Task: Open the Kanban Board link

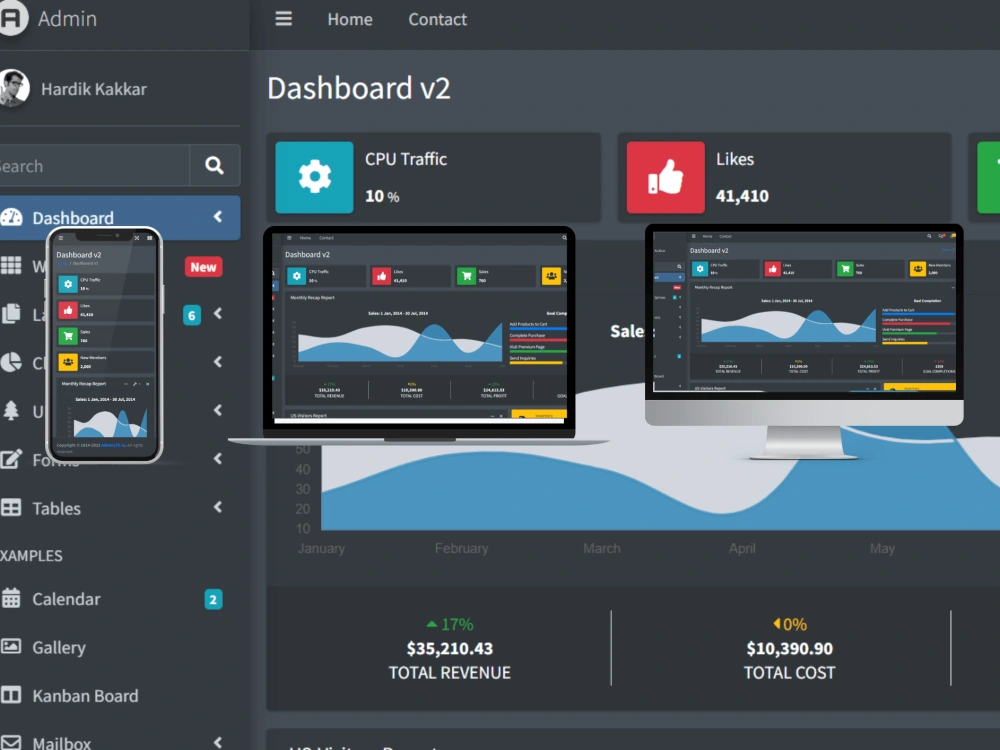Action: 85,696
